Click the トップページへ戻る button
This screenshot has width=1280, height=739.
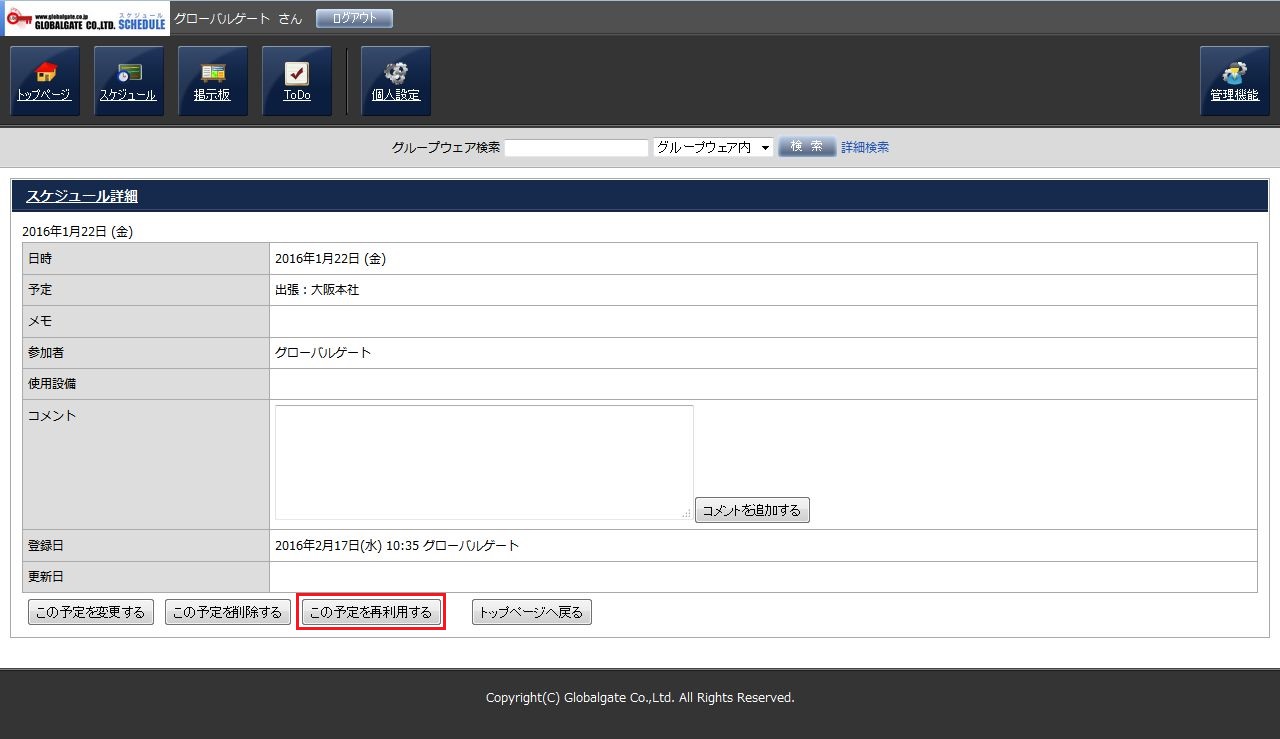tap(531, 612)
